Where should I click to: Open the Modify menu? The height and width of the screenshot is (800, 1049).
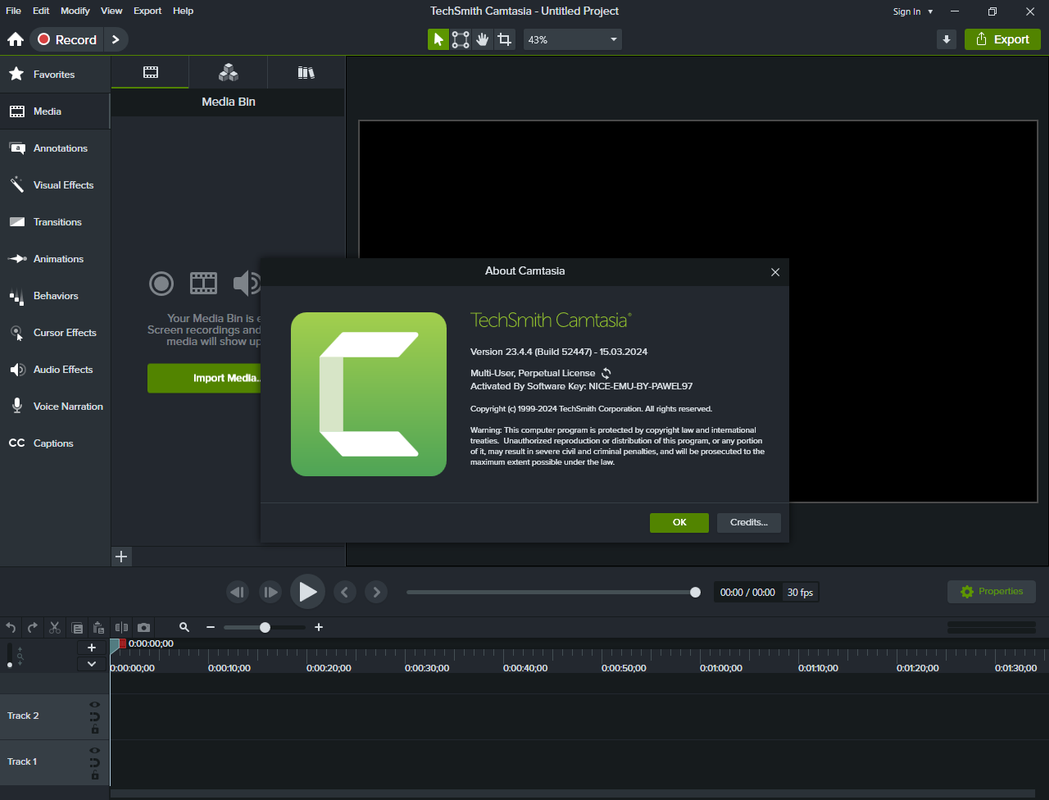point(75,11)
